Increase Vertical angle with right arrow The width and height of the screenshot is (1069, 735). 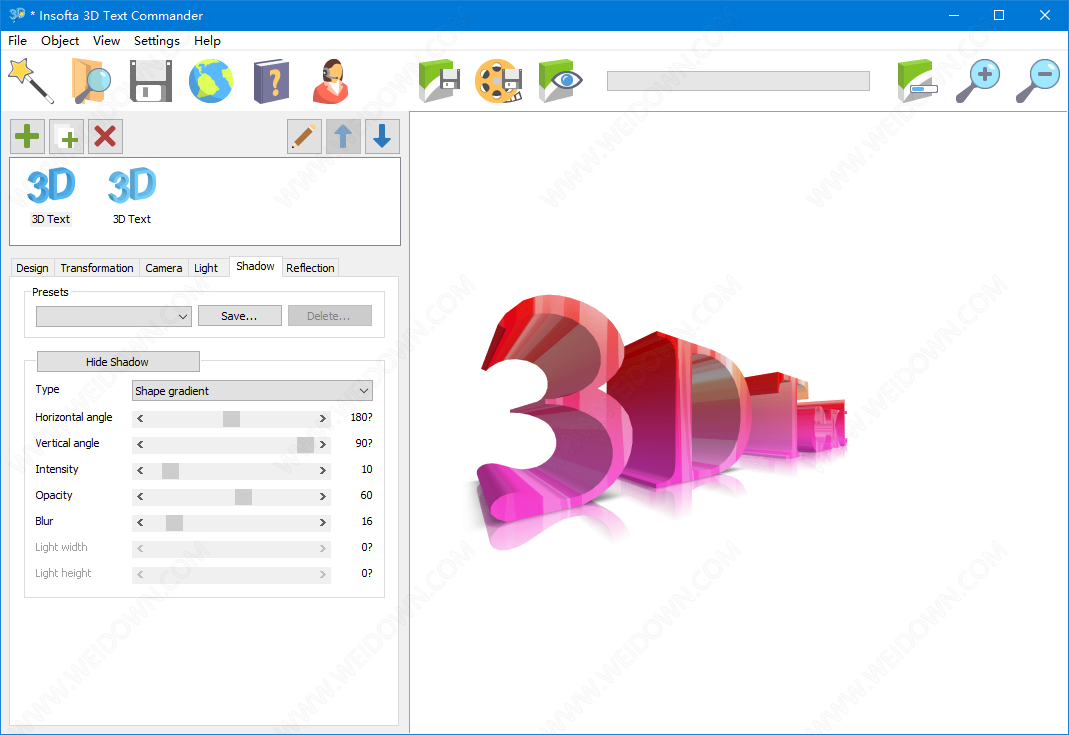pos(322,444)
